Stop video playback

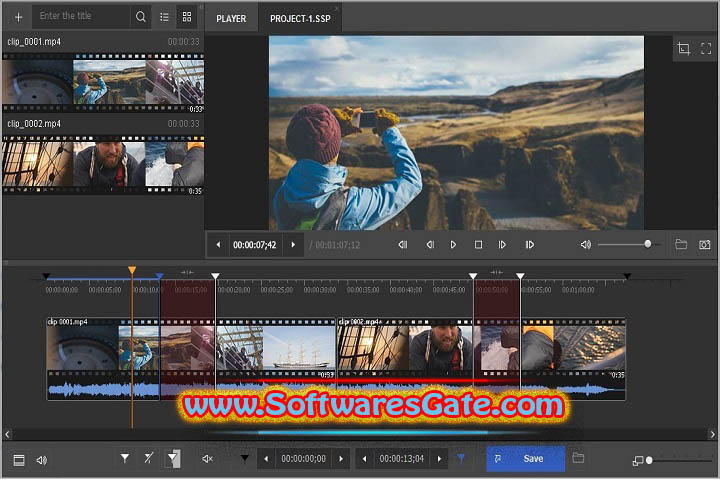point(478,245)
